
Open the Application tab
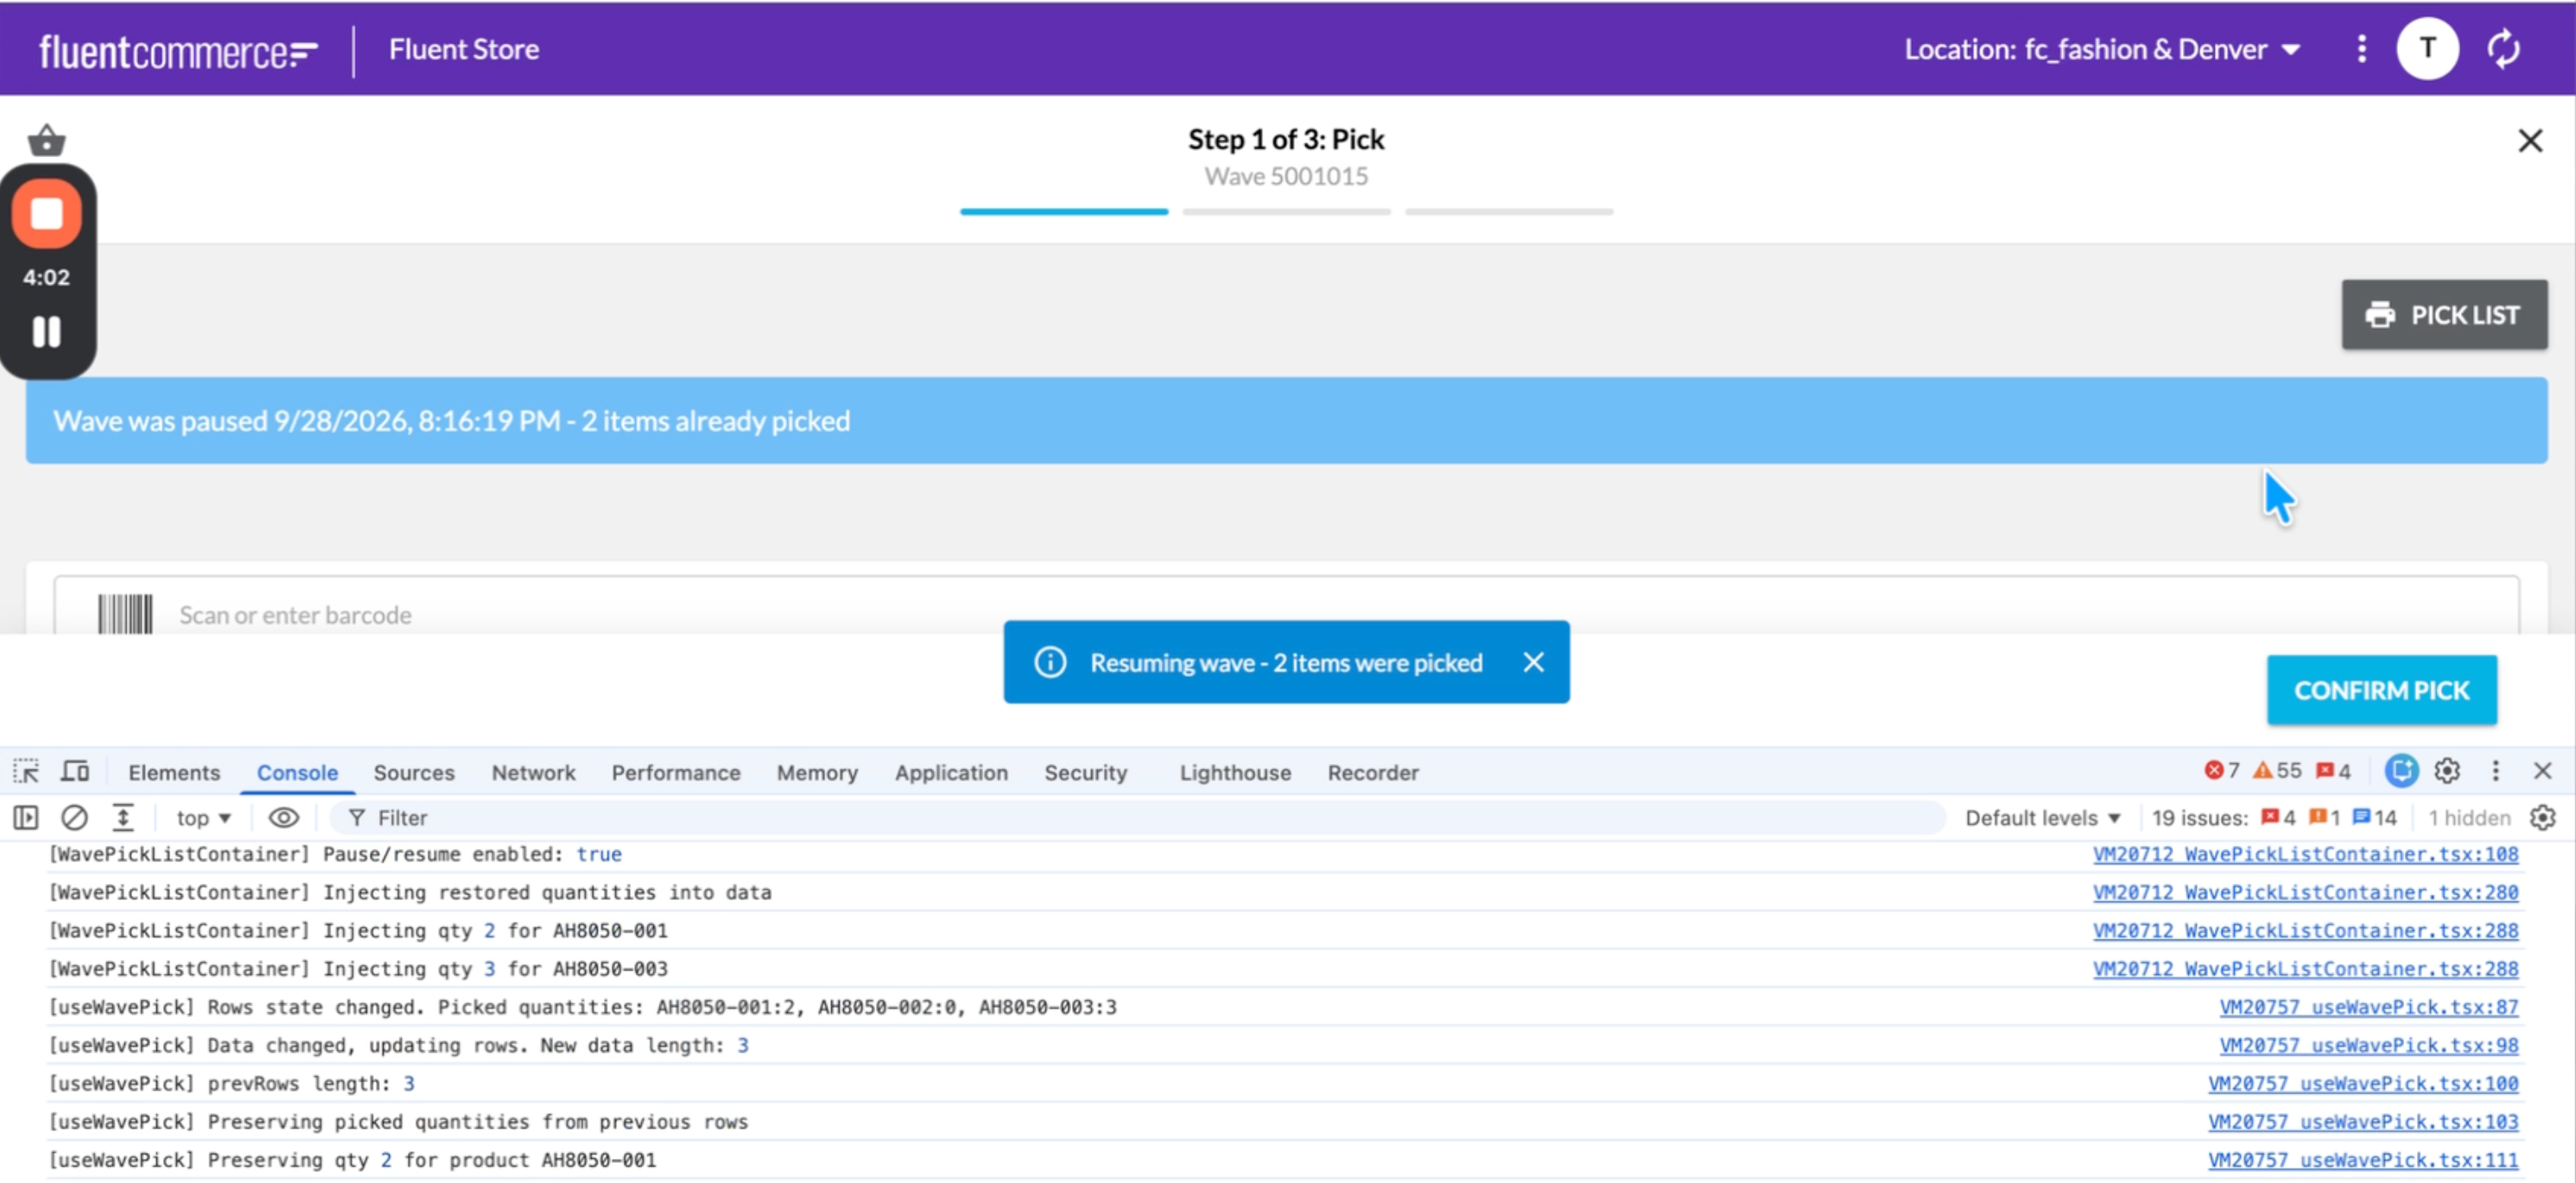pyautogui.click(x=951, y=772)
